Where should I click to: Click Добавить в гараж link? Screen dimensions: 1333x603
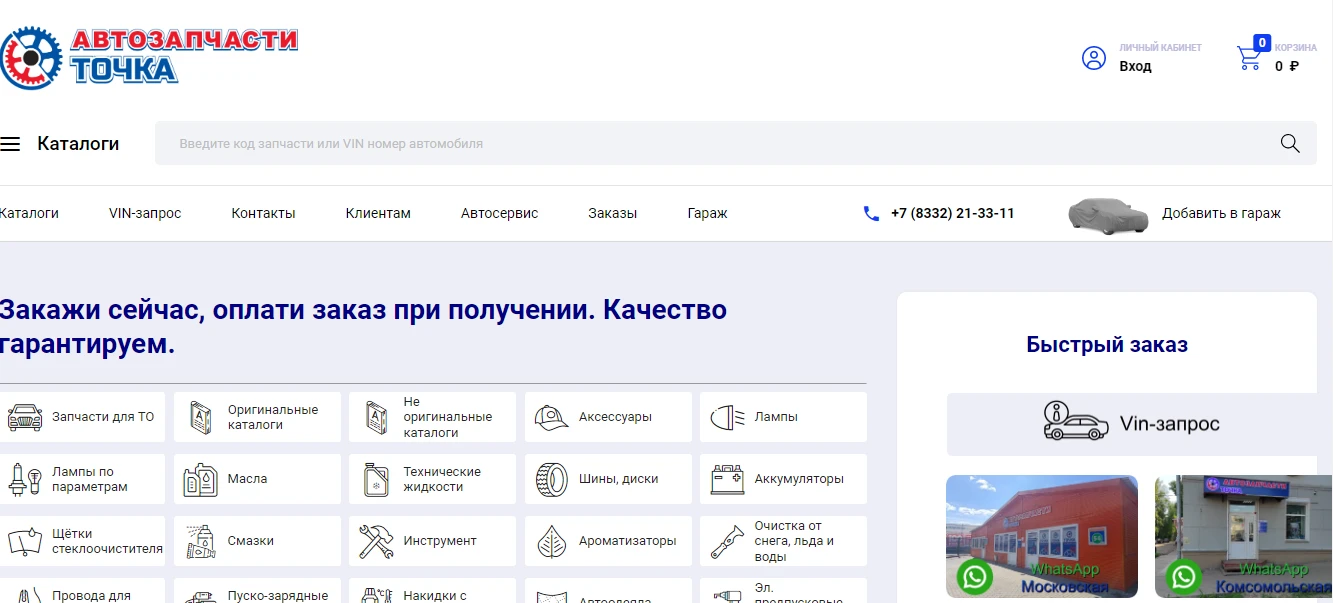pos(1221,213)
